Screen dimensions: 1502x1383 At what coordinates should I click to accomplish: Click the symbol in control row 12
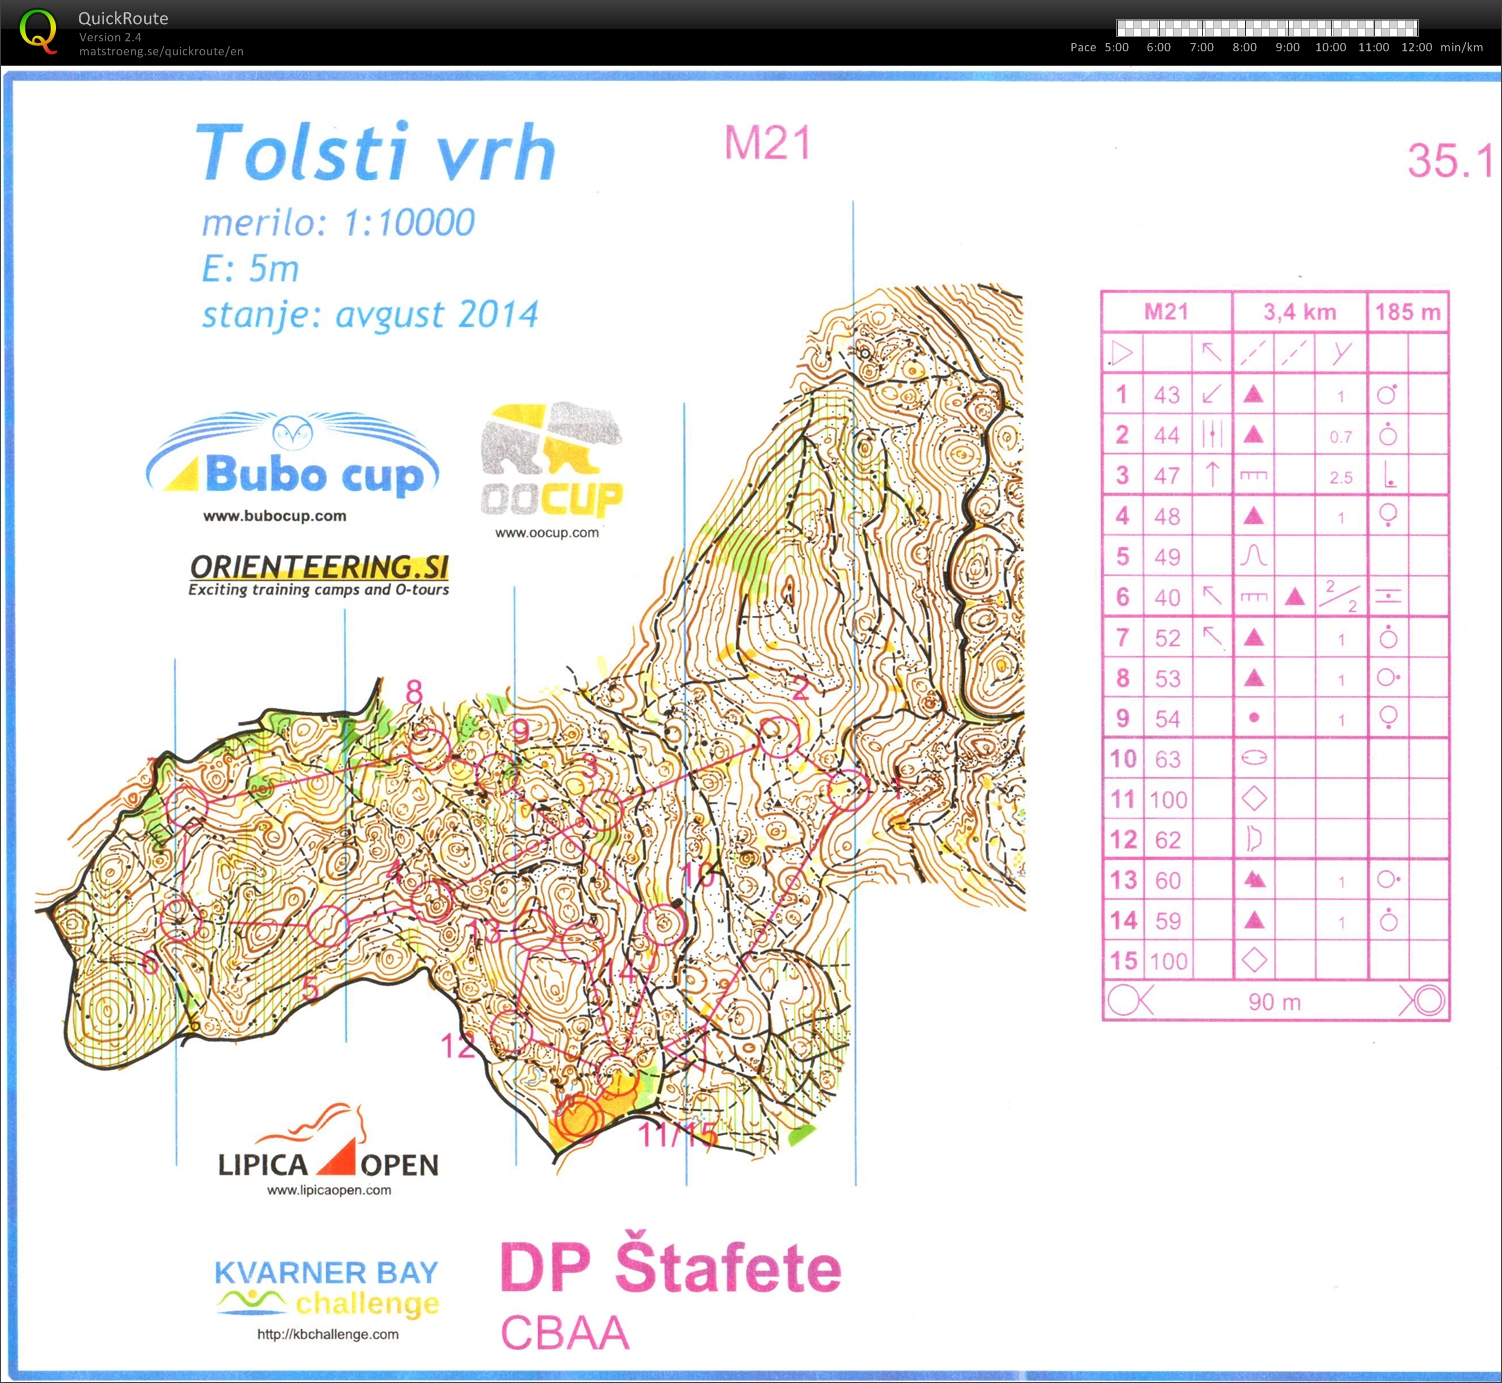pyautogui.click(x=1254, y=838)
